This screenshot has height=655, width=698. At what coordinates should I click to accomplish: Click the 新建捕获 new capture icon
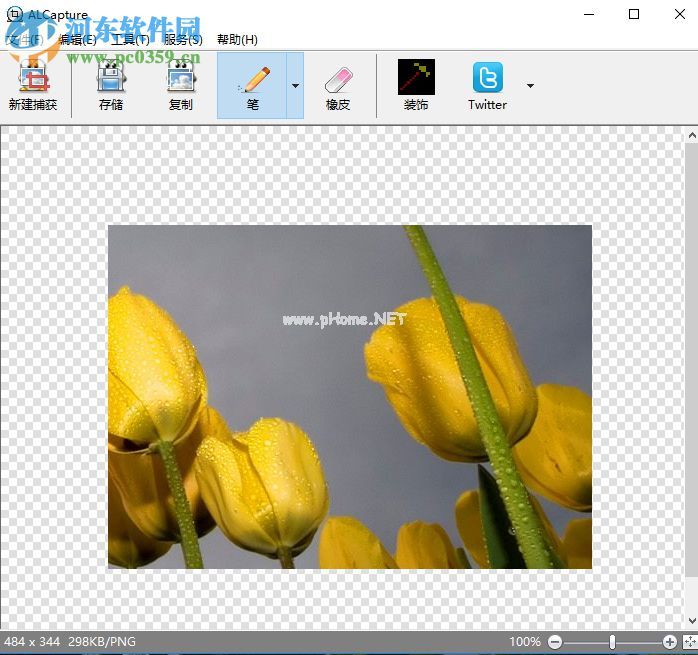[33, 85]
